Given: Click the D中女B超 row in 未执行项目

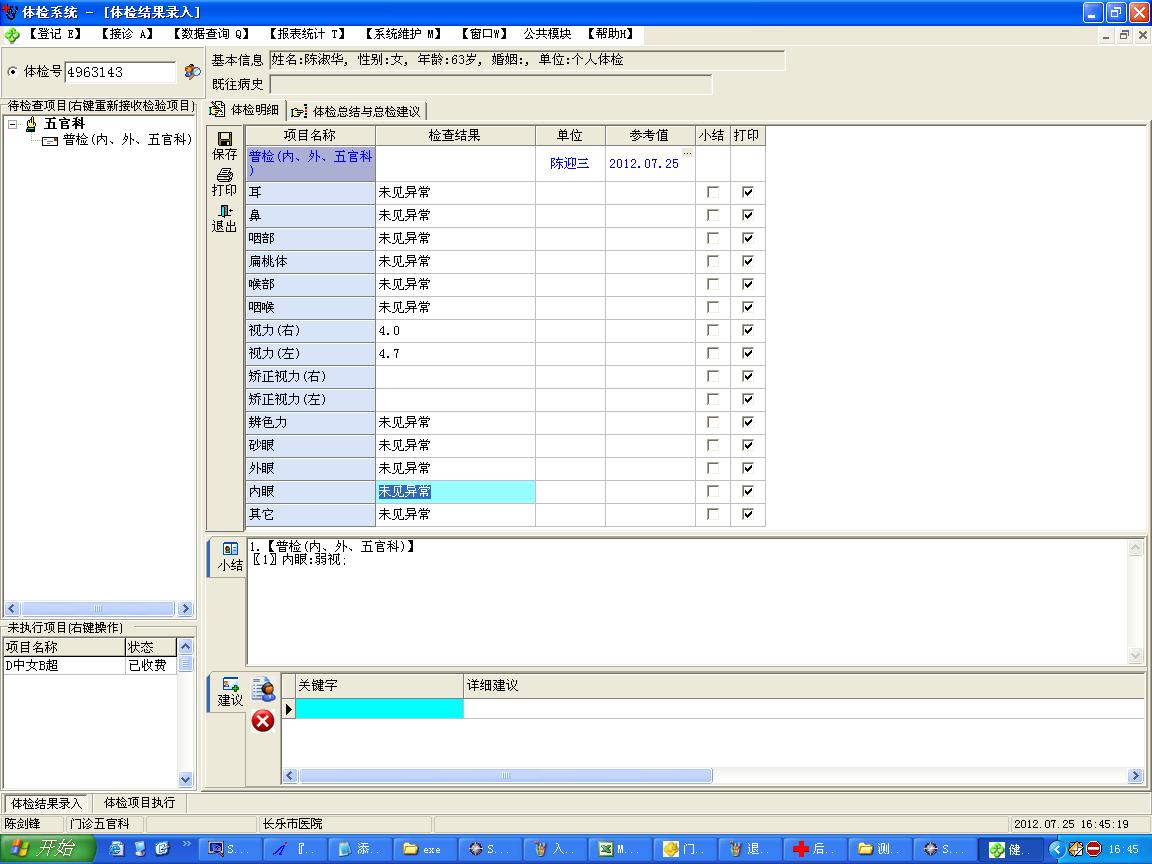Looking at the screenshot, I should click(x=90, y=666).
